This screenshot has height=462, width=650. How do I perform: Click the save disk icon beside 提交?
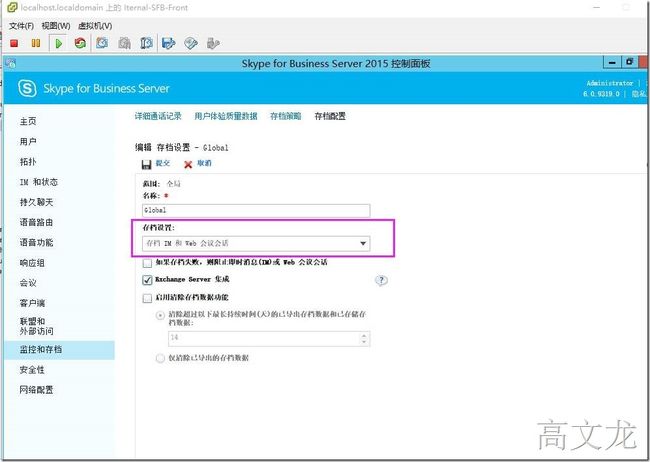(146, 165)
